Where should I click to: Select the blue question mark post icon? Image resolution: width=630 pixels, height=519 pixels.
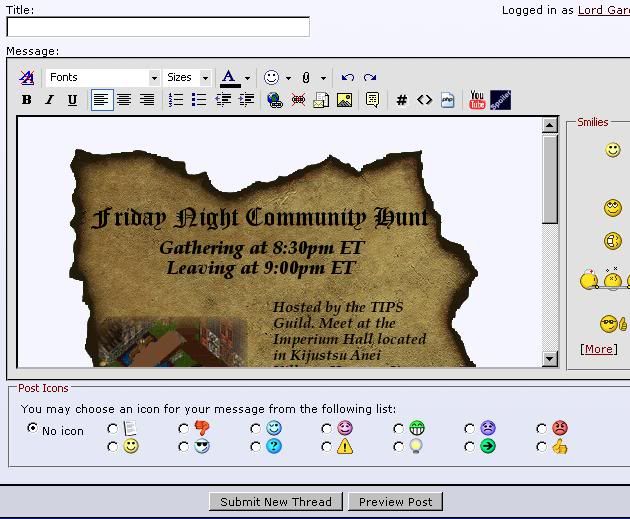[256, 446]
